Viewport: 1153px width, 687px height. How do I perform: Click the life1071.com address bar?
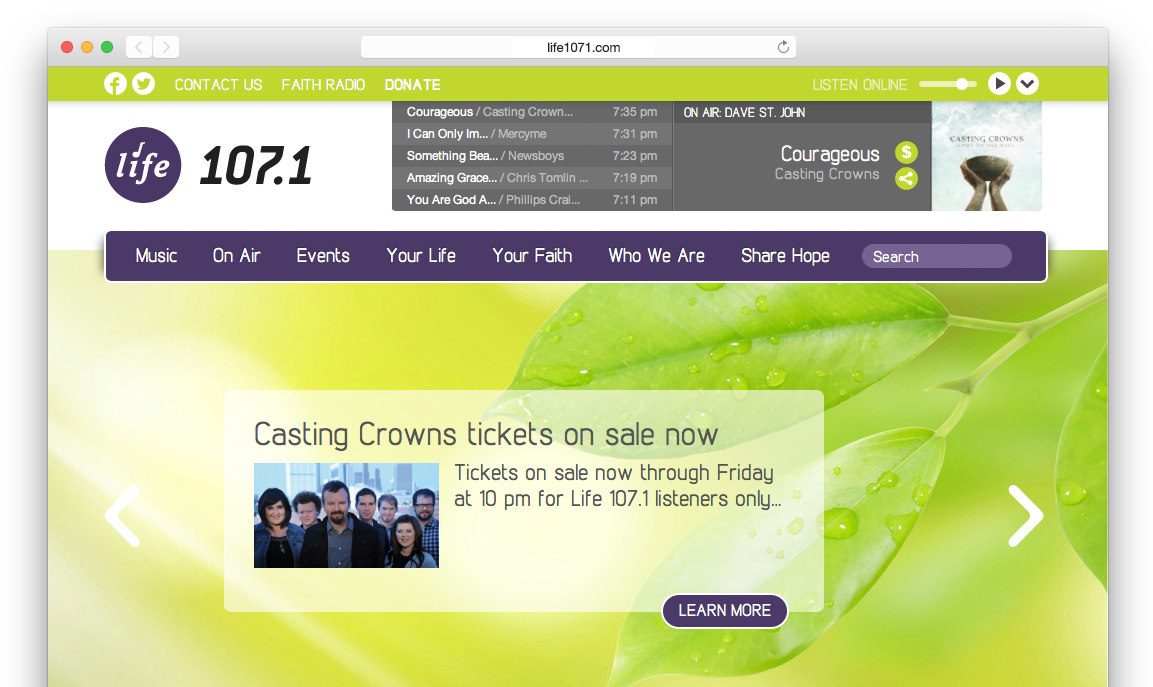coord(578,47)
